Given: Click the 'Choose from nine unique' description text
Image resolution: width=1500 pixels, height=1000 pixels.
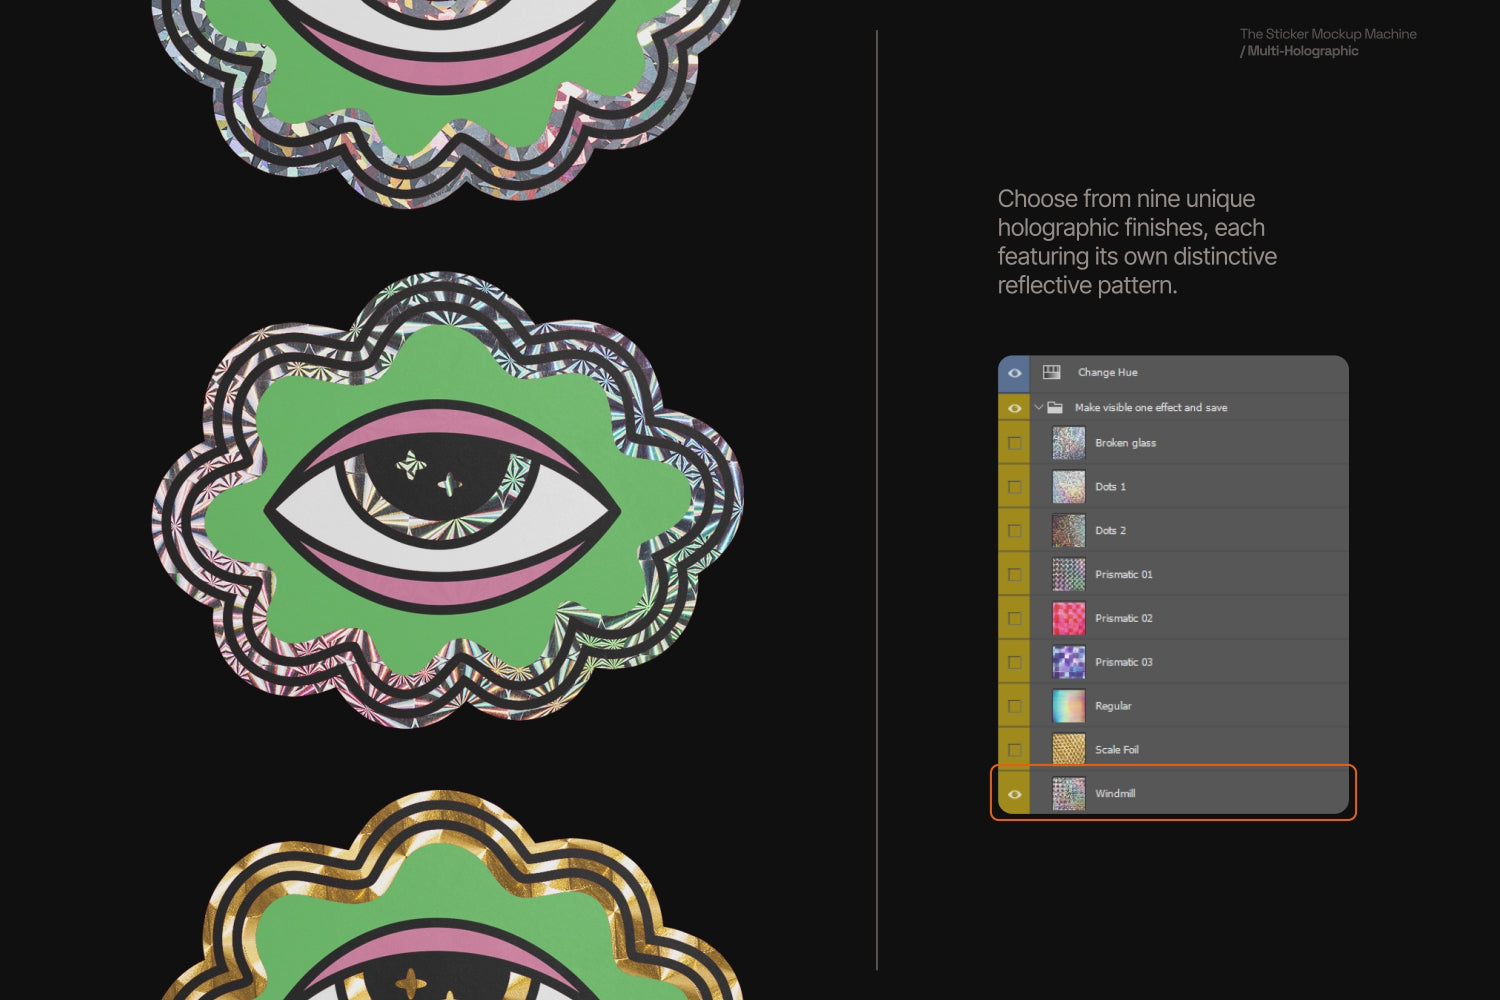Looking at the screenshot, I should tap(1126, 199).
